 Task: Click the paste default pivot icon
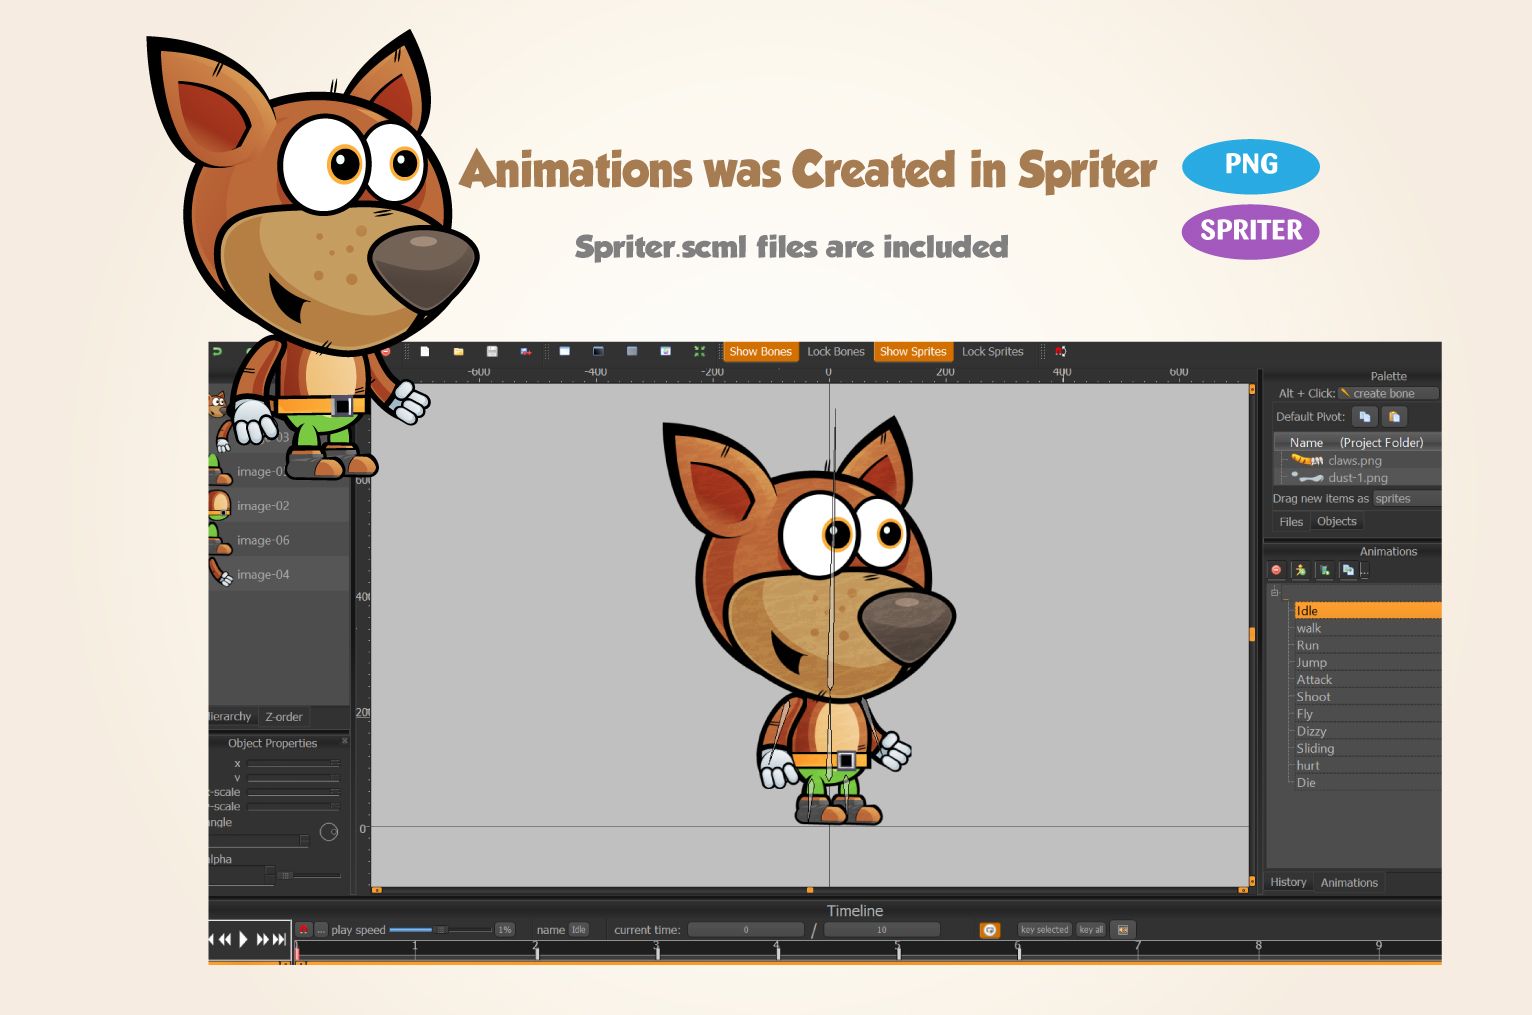(x=1394, y=416)
